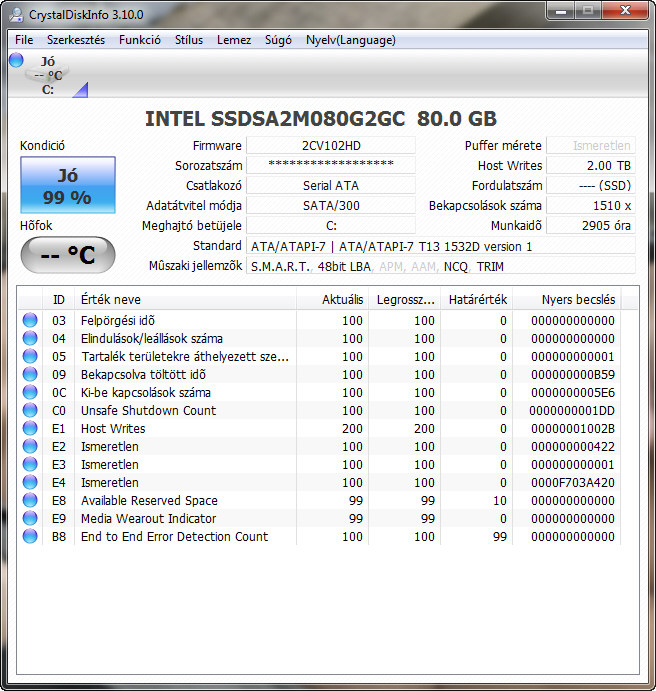Click the Érték neve column header

[x=185, y=300]
